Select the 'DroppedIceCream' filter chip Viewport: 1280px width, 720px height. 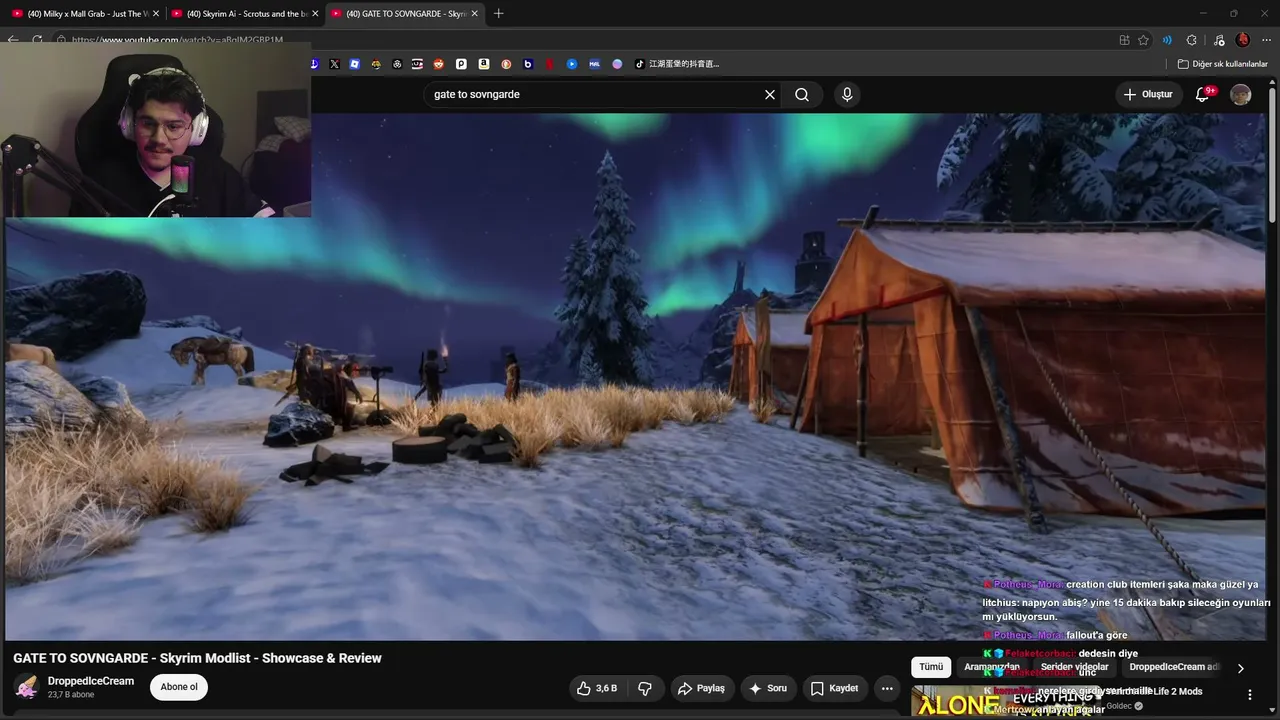1174,667
